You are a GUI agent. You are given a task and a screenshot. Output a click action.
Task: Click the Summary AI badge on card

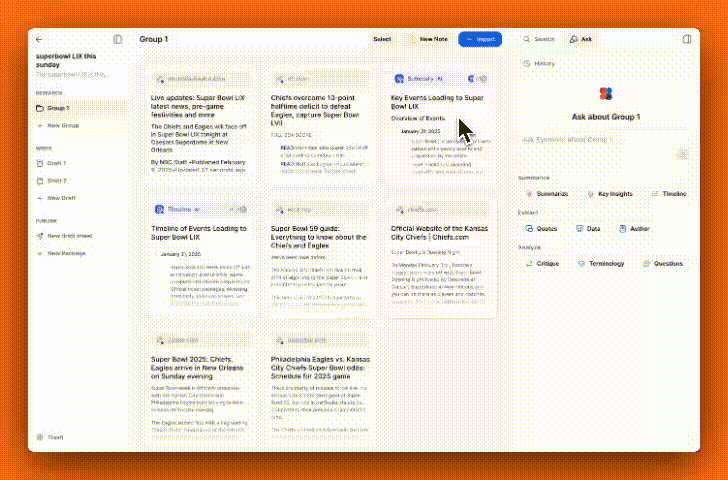(x=418, y=79)
